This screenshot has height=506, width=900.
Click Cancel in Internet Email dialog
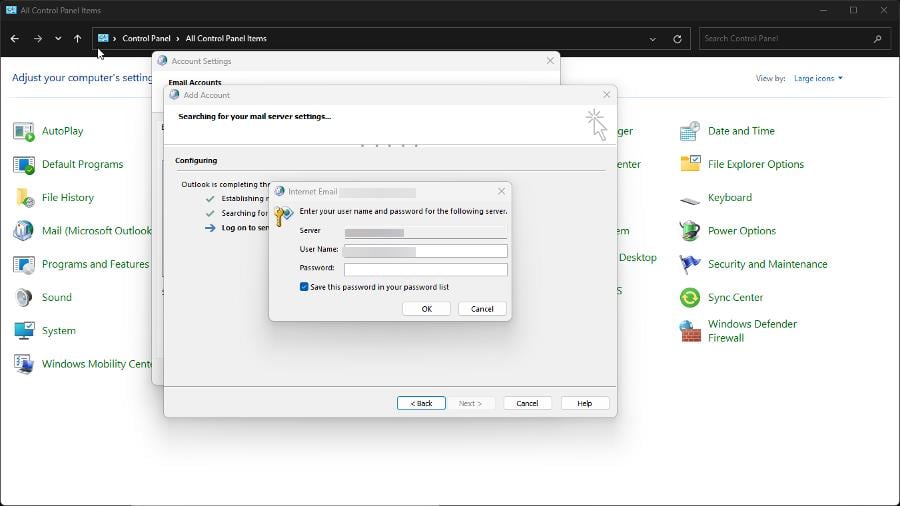point(482,309)
